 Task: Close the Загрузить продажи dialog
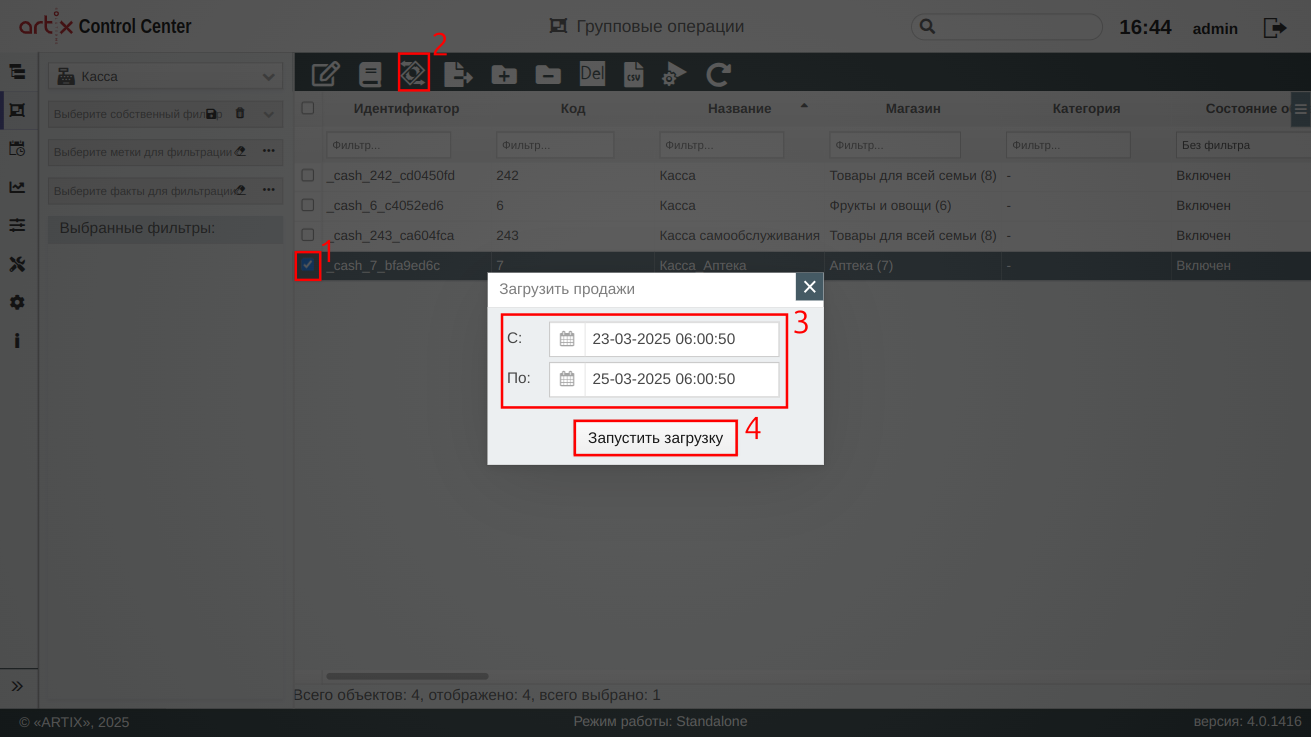809,287
